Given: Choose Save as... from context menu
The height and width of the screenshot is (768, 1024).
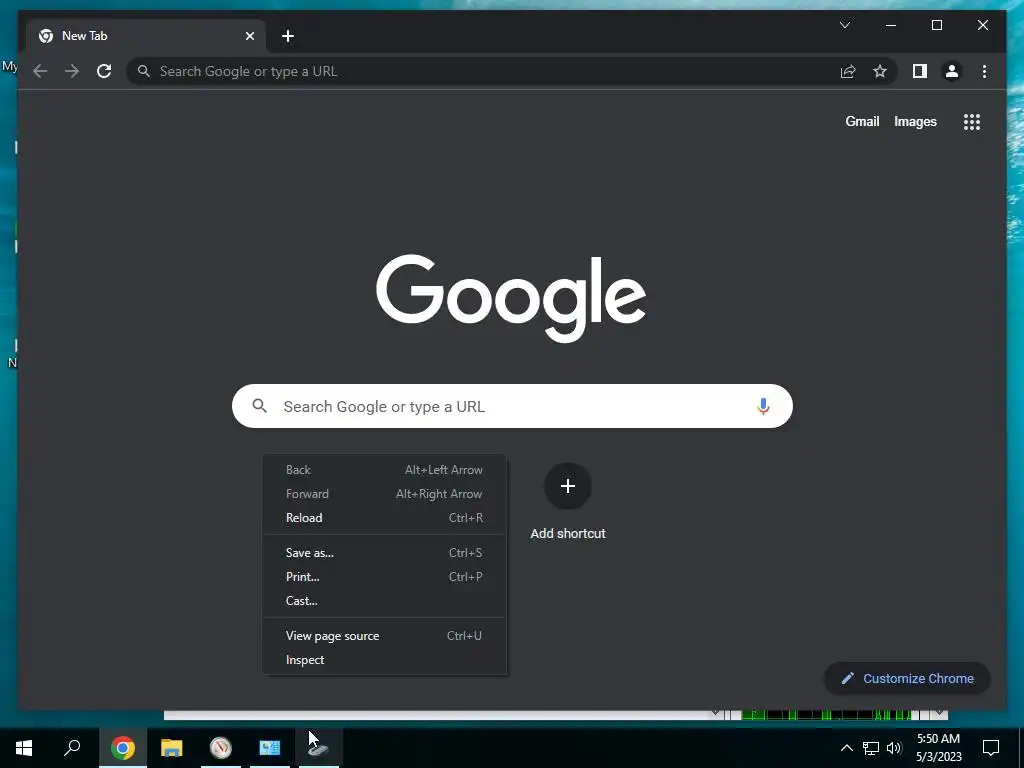Looking at the screenshot, I should pyautogui.click(x=384, y=553).
